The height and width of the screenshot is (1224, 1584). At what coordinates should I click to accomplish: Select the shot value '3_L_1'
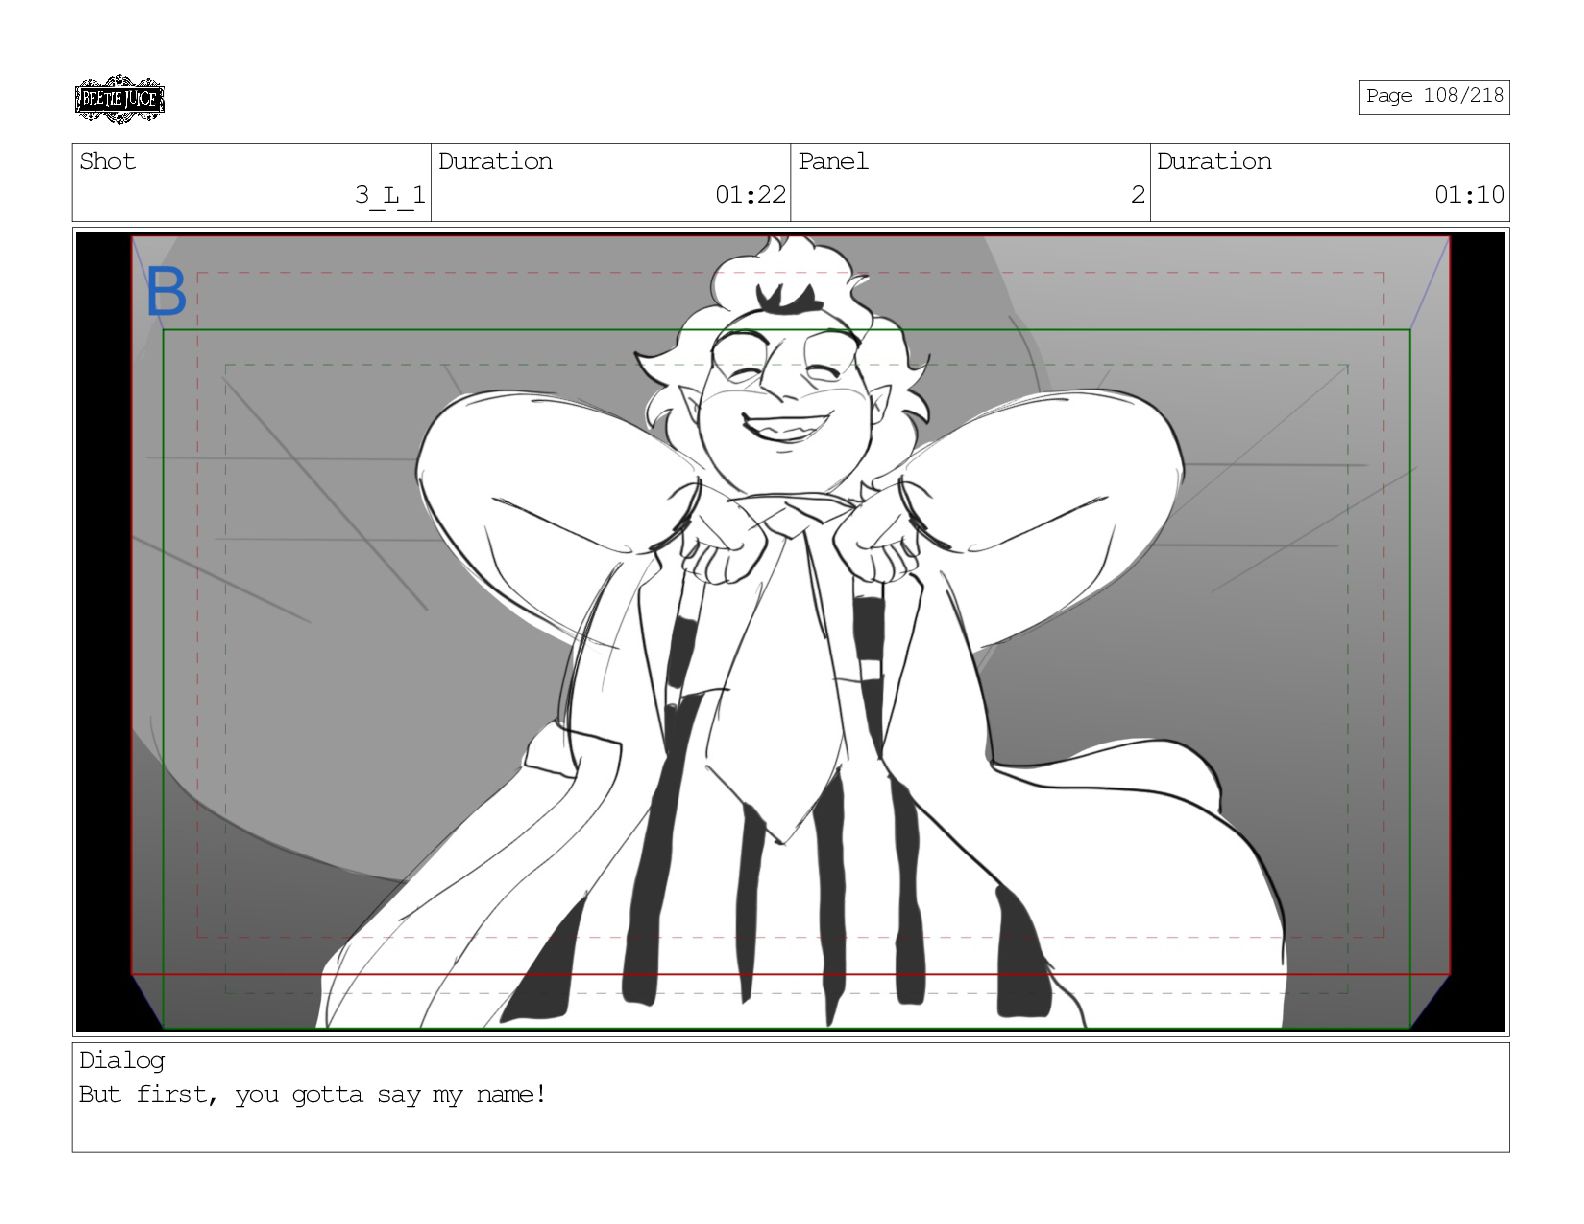390,194
